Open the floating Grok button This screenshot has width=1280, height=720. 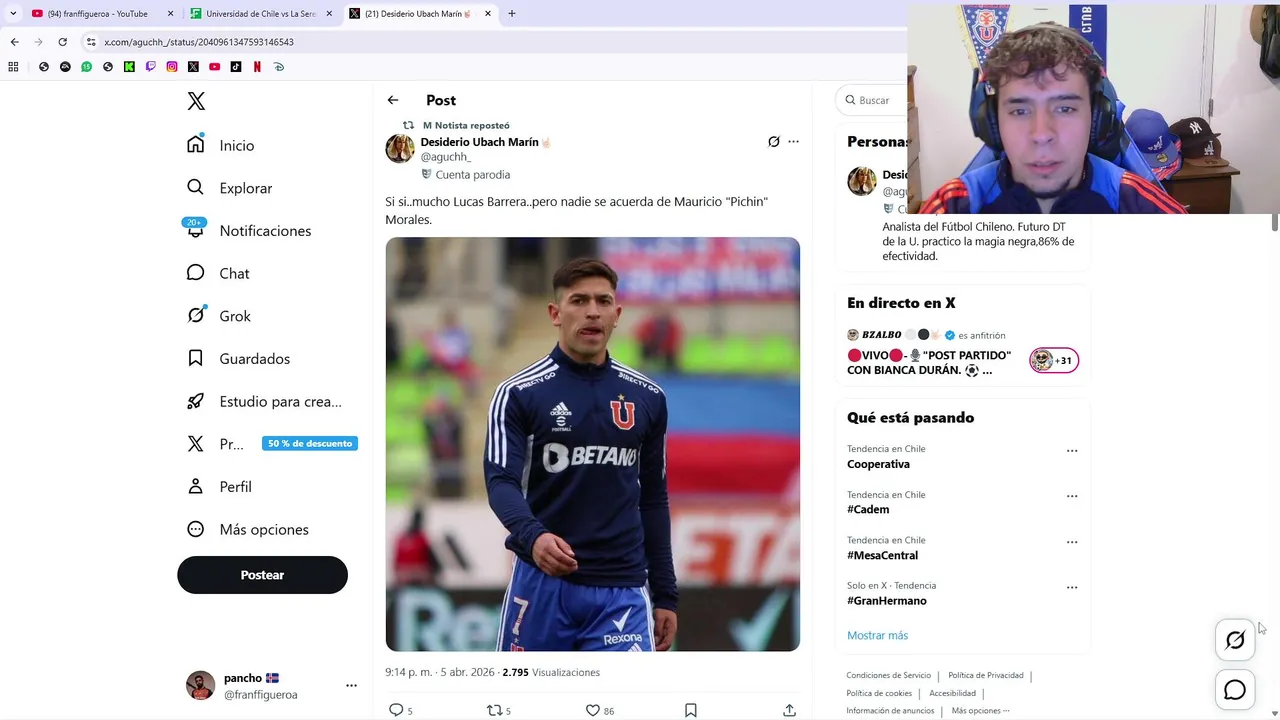(1235, 640)
